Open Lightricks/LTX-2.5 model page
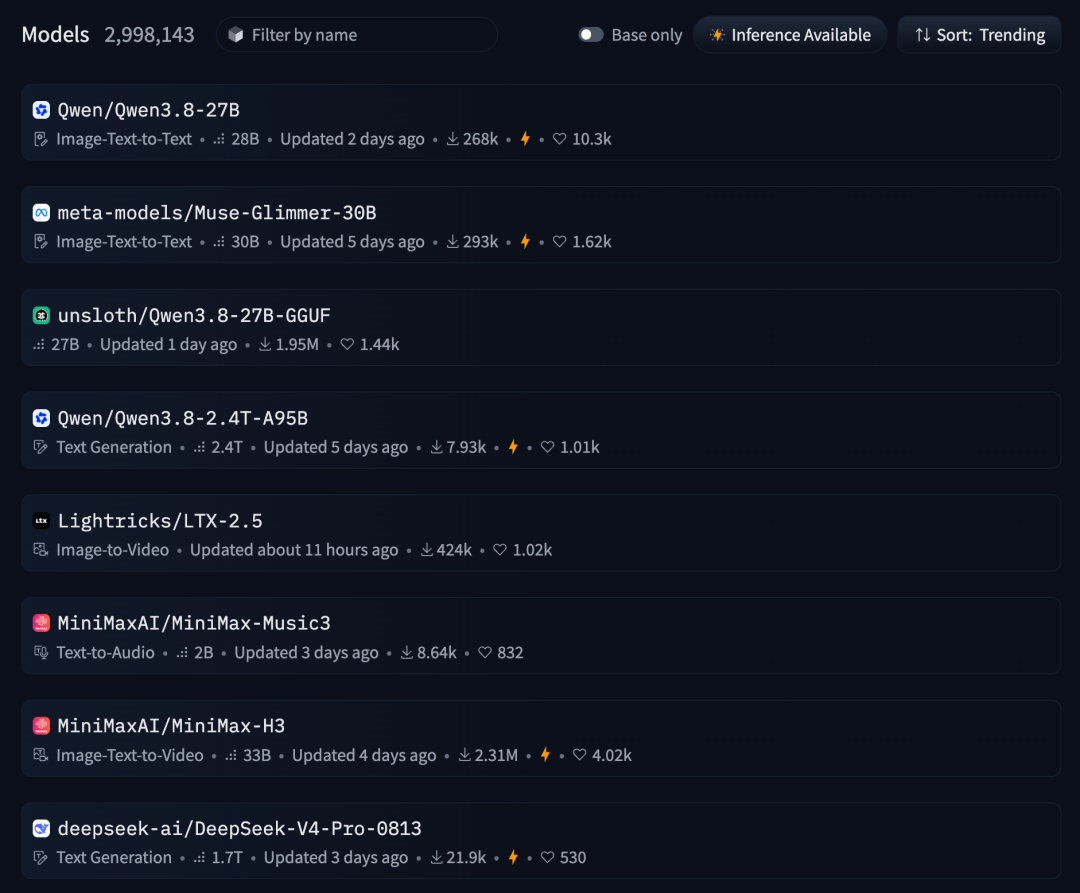 (160, 521)
